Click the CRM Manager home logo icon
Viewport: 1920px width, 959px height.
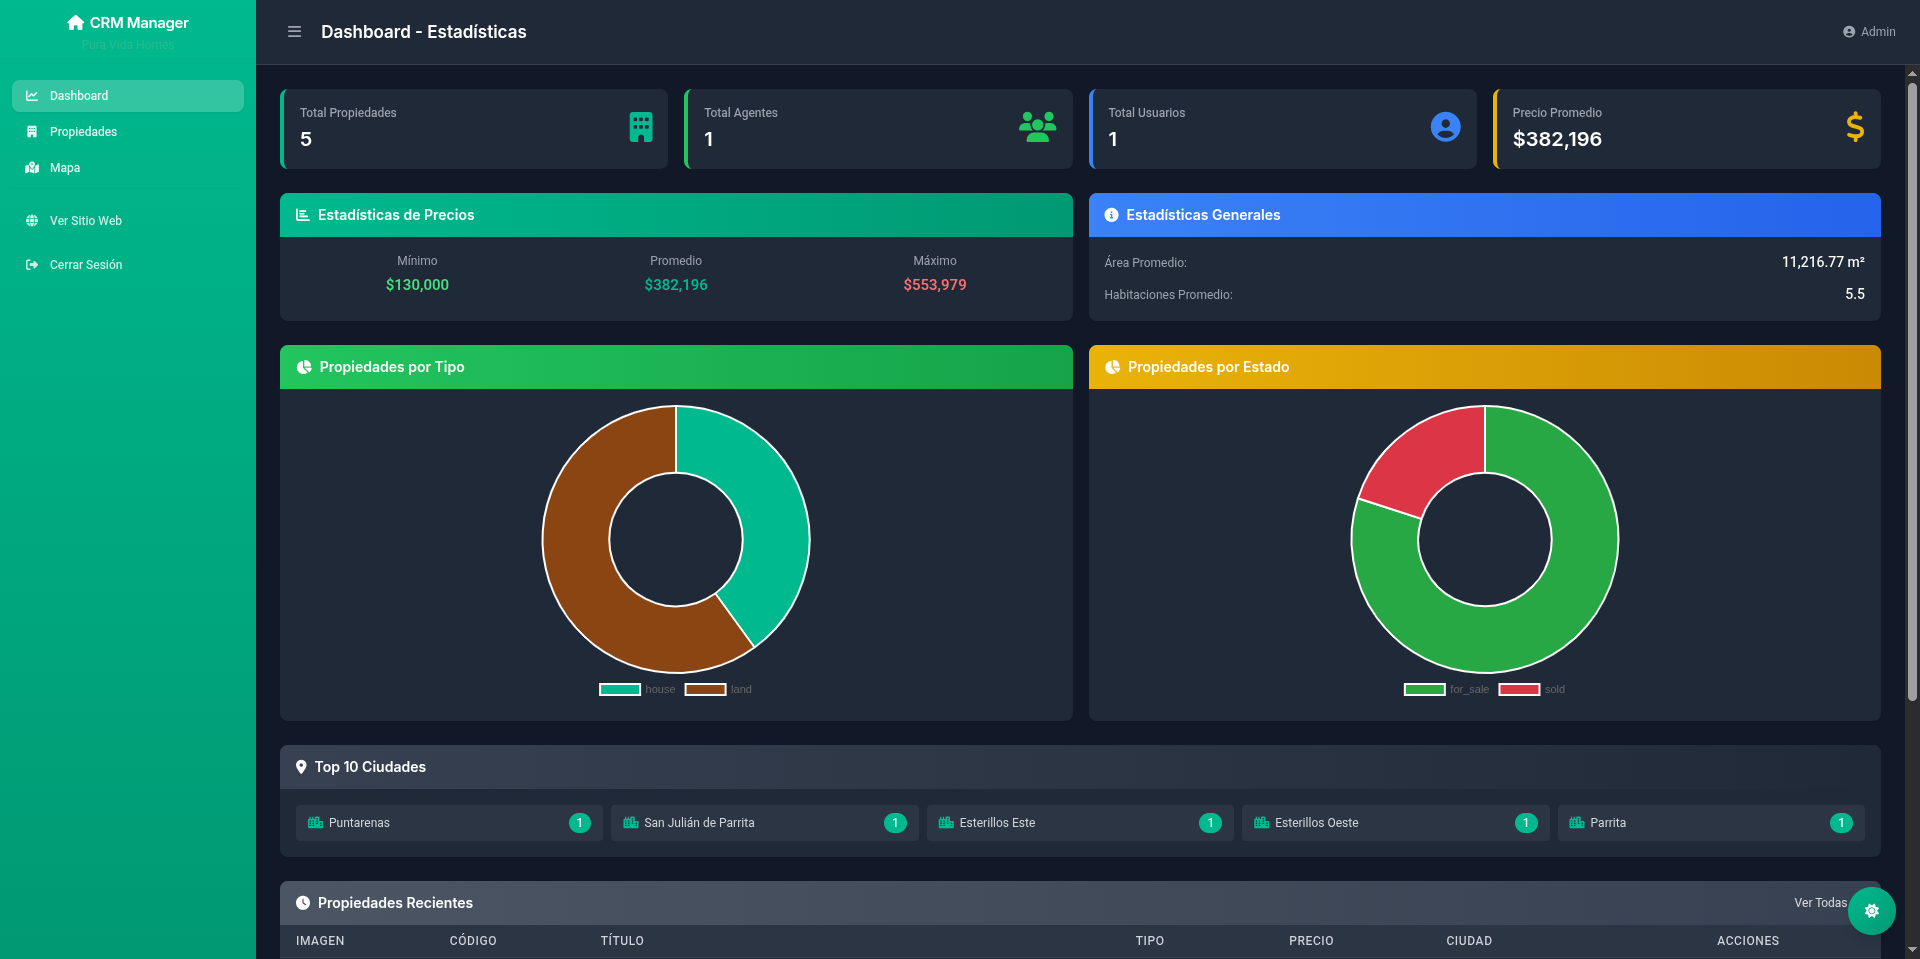(x=75, y=23)
